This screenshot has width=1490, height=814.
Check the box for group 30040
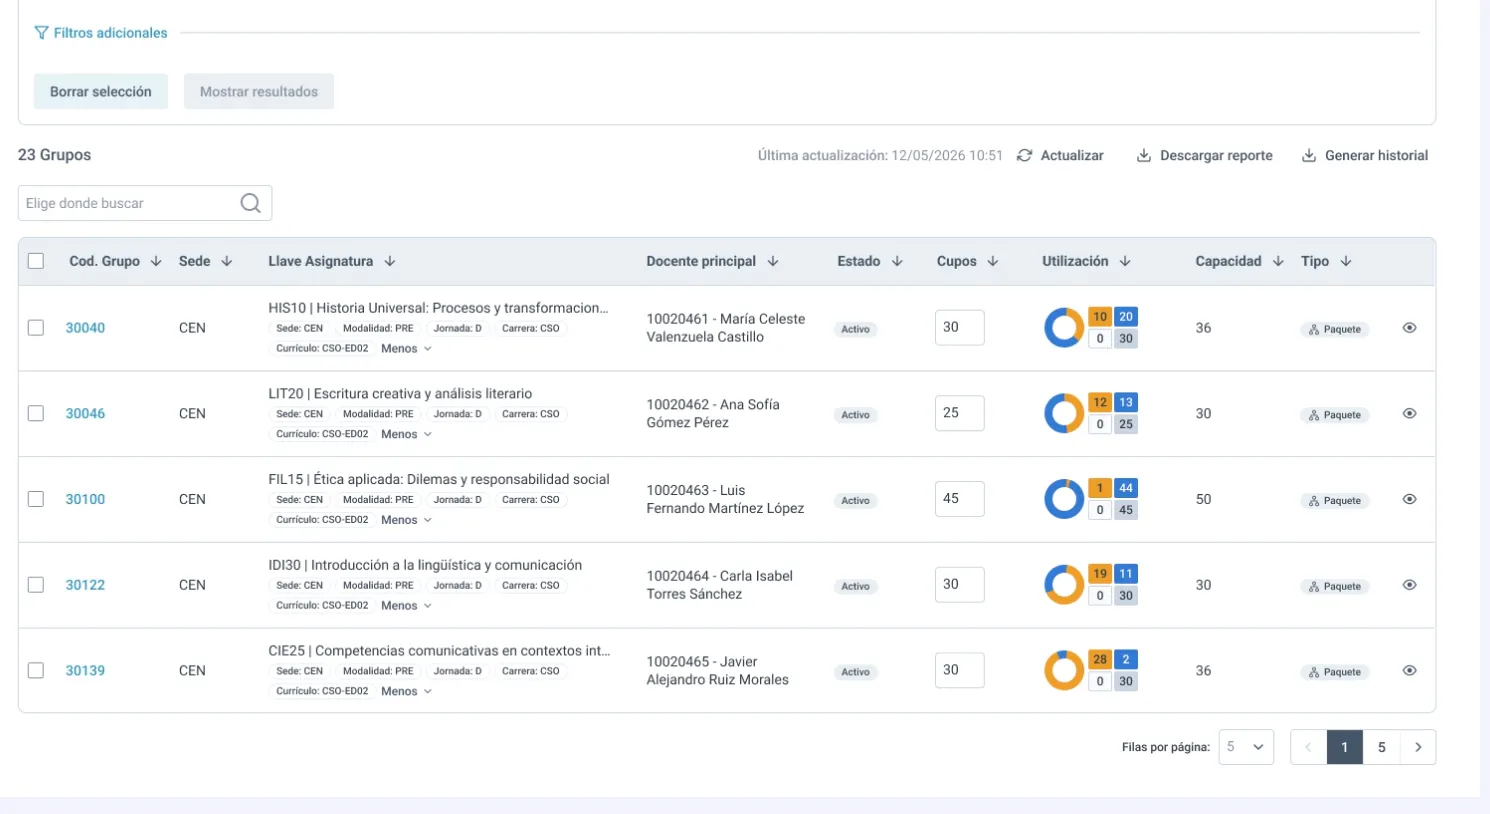coord(36,328)
